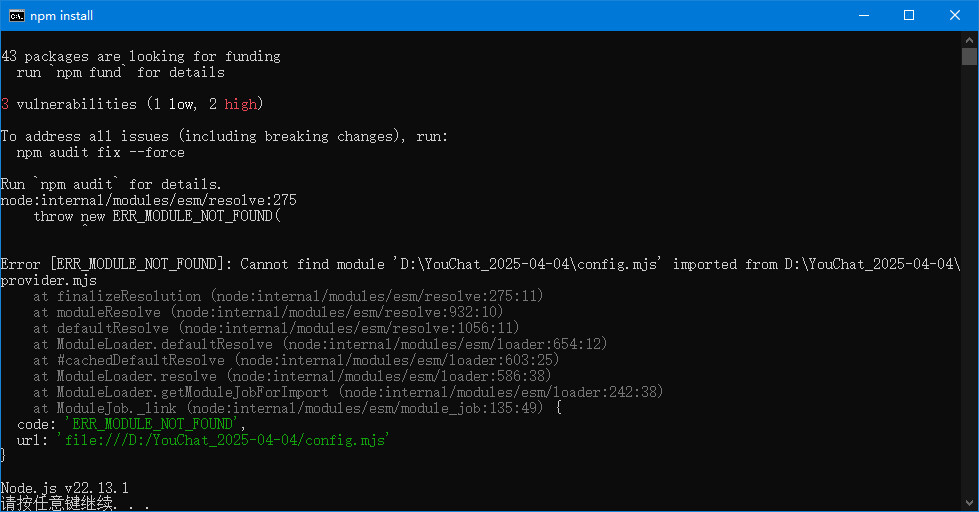Image resolution: width=979 pixels, height=512 pixels.
Task: Minimize the npm install console window
Action: point(863,15)
